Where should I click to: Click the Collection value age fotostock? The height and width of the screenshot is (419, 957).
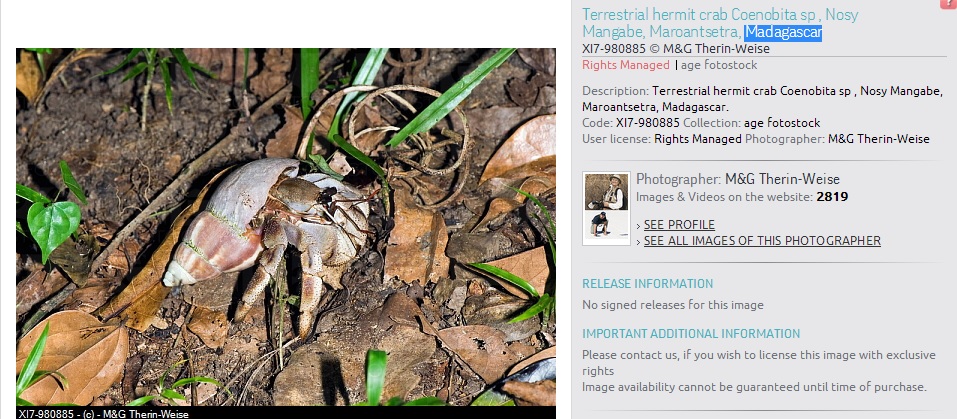point(782,123)
